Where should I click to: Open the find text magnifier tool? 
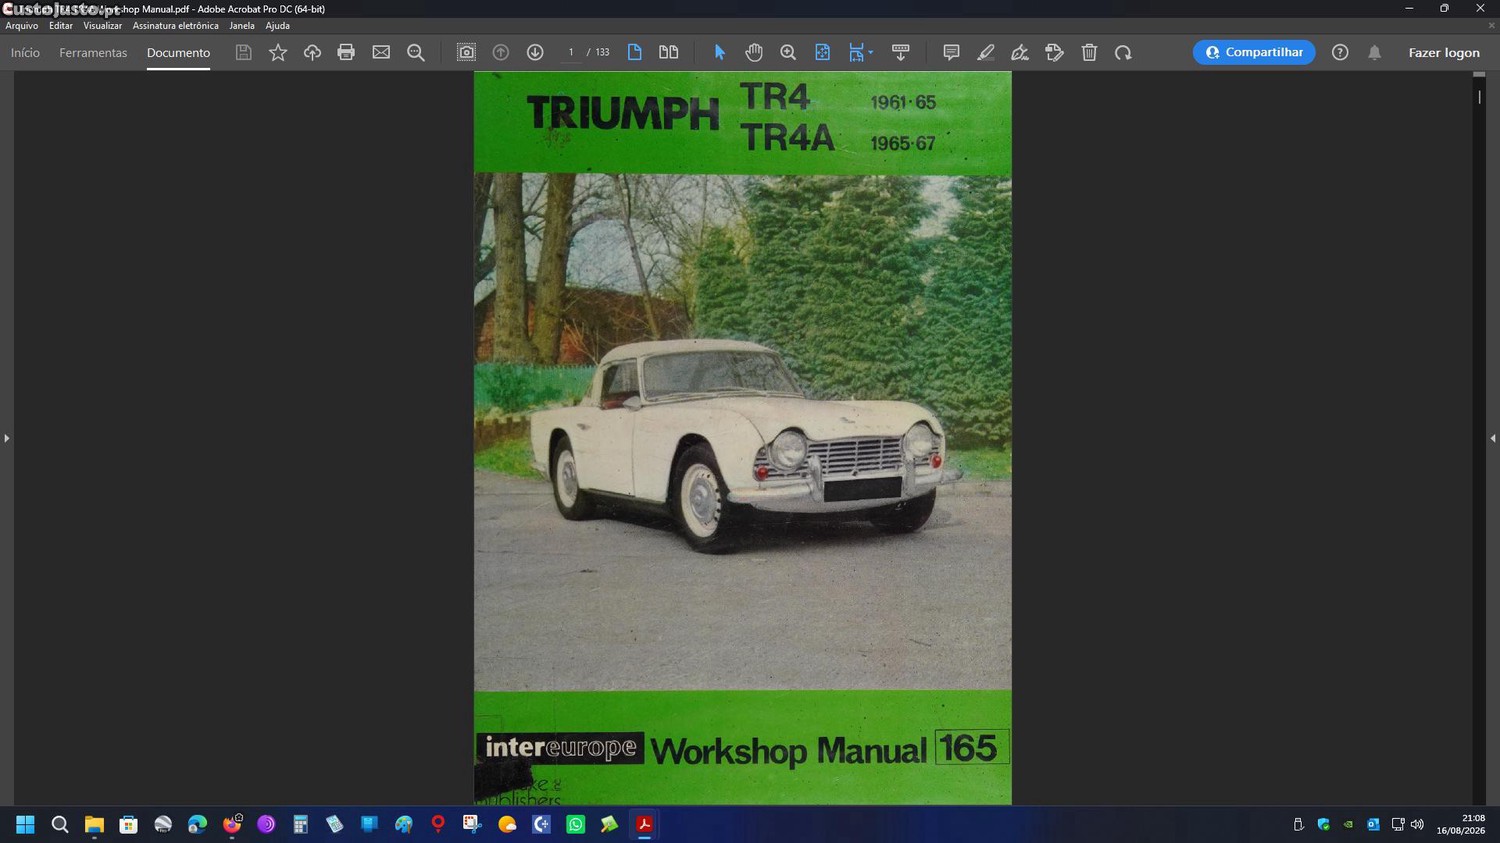coord(416,53)
